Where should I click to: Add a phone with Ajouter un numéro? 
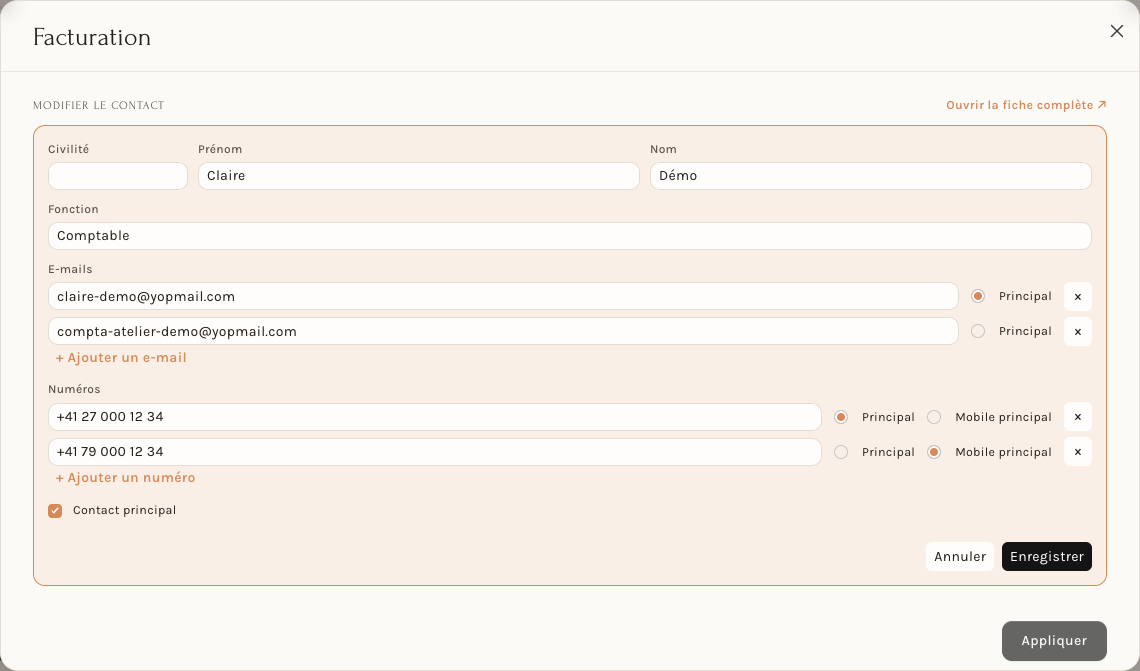coord(125,478)
